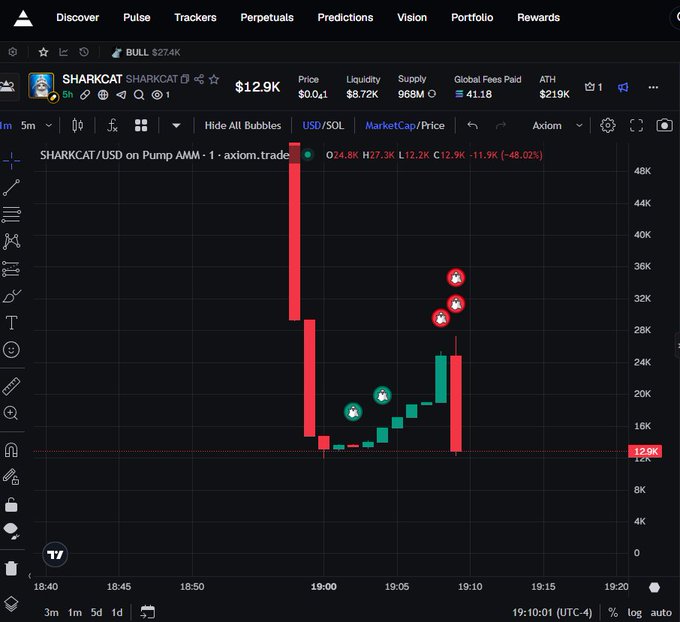The image size is (680, 622).
Task: Enter fullscreen chart mode
Action: pos(636,125)
